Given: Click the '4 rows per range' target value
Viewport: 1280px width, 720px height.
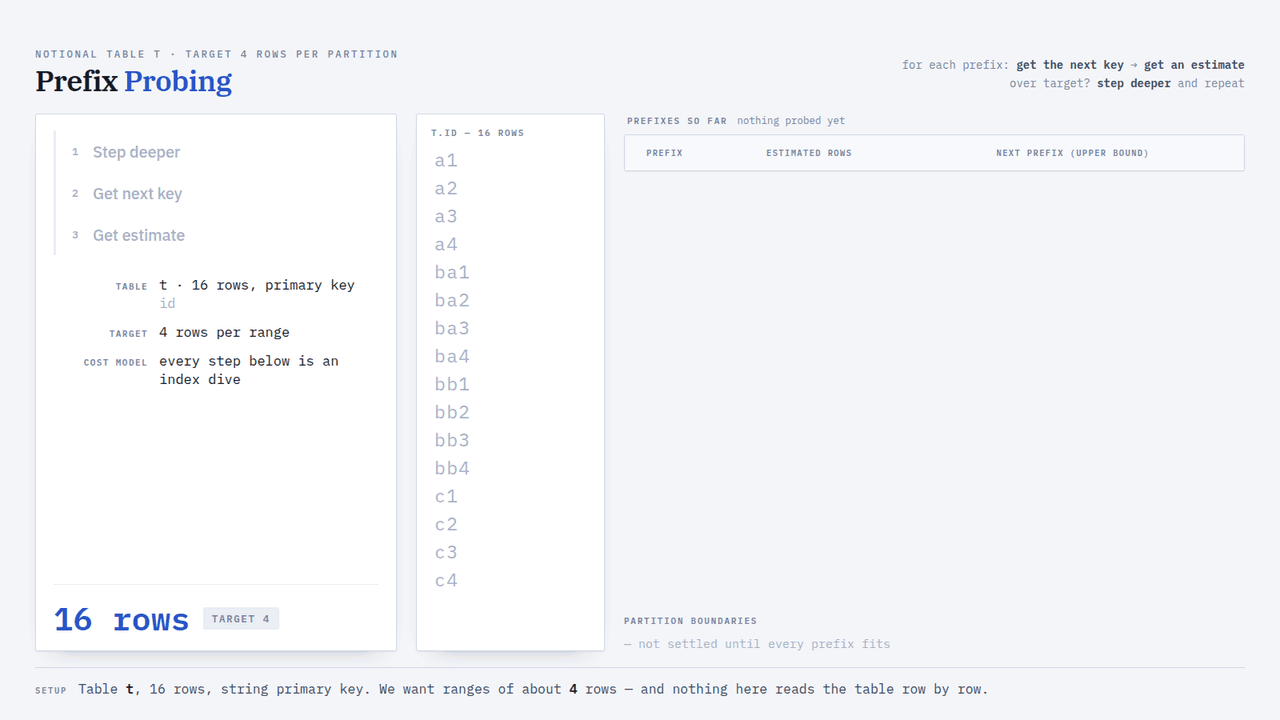Looking at the screenshot, I should 224,332.
